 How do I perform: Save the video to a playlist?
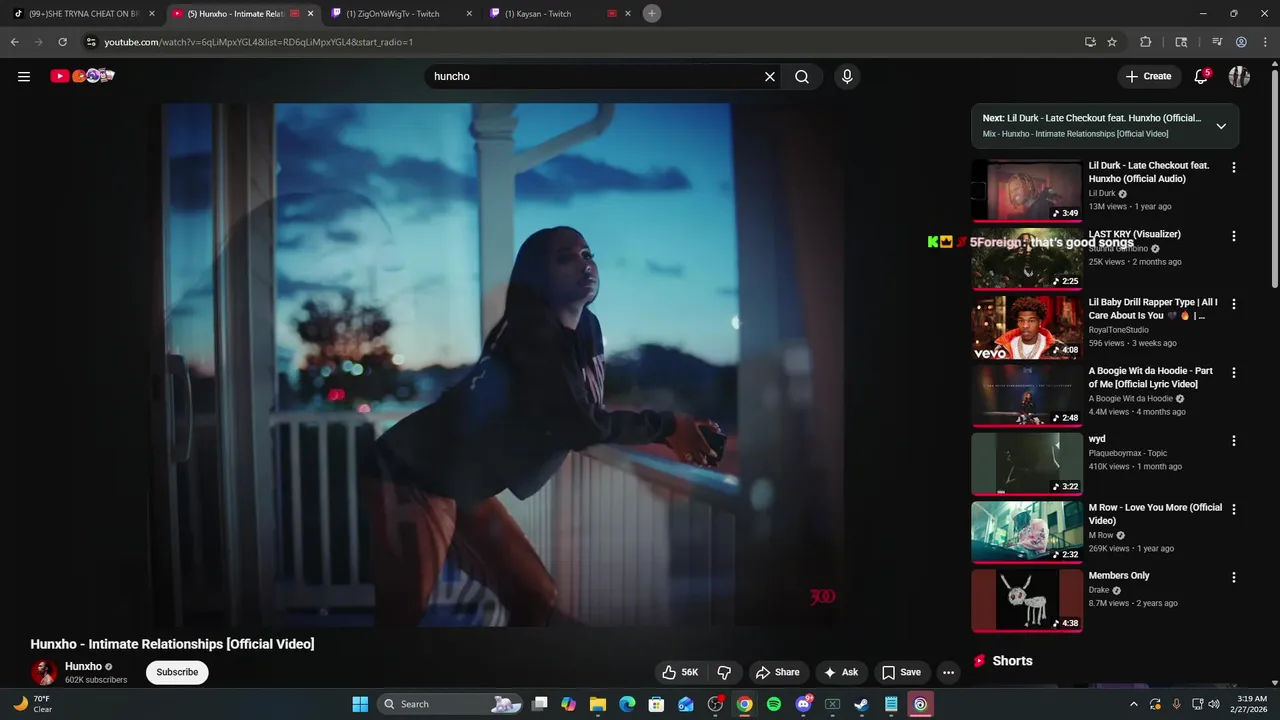tap(900, 672)
